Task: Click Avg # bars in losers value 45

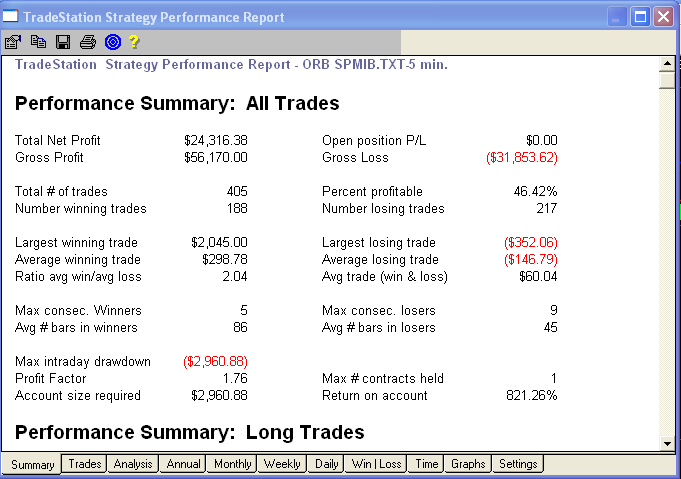Action: [550, 327]
